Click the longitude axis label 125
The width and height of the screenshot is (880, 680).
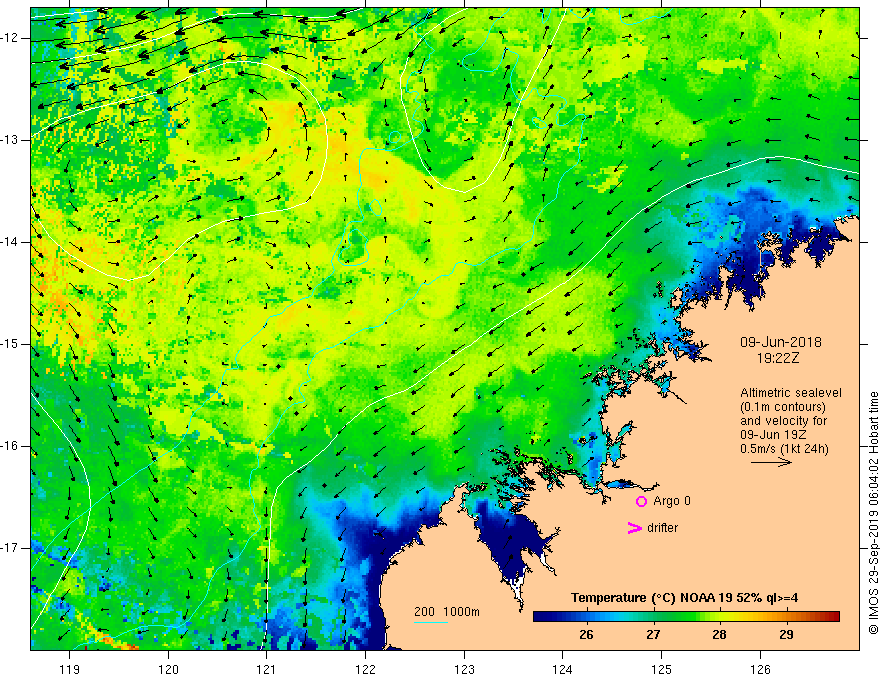tap(662, 669)
